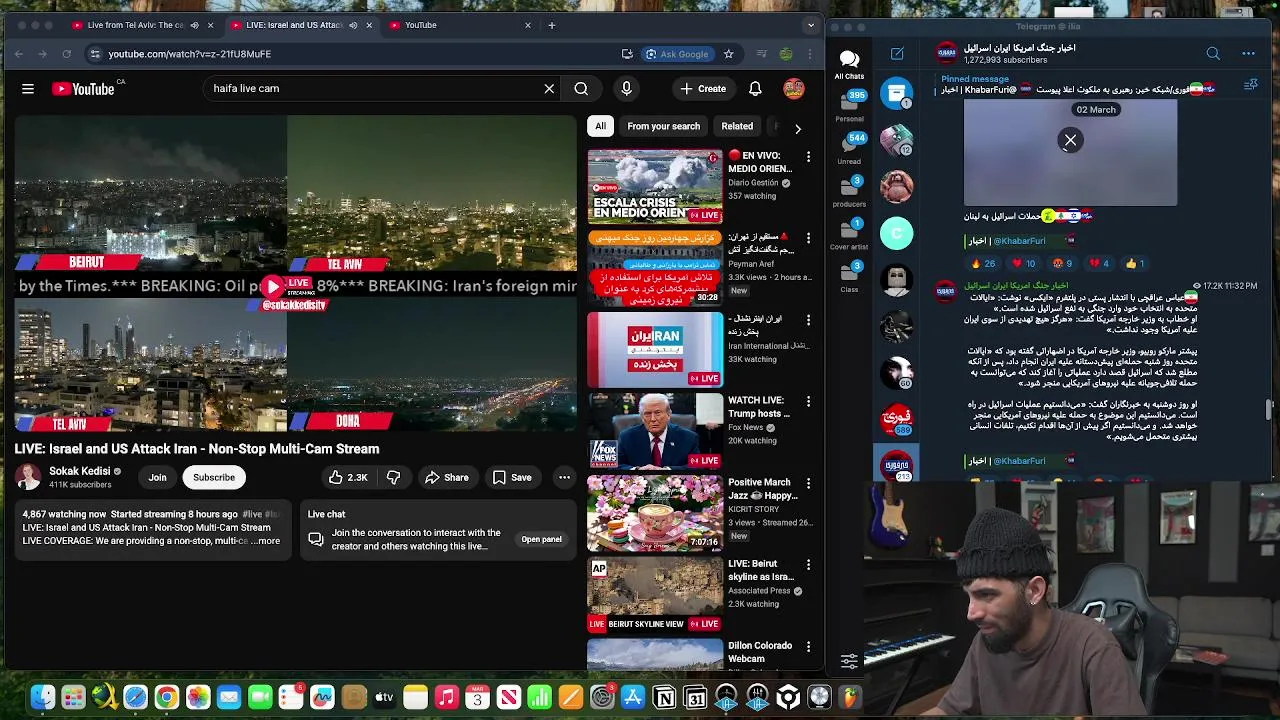Screen dimensions: 1280x720
Task: Open YouTube notifications bell
Action: (755, 89)
